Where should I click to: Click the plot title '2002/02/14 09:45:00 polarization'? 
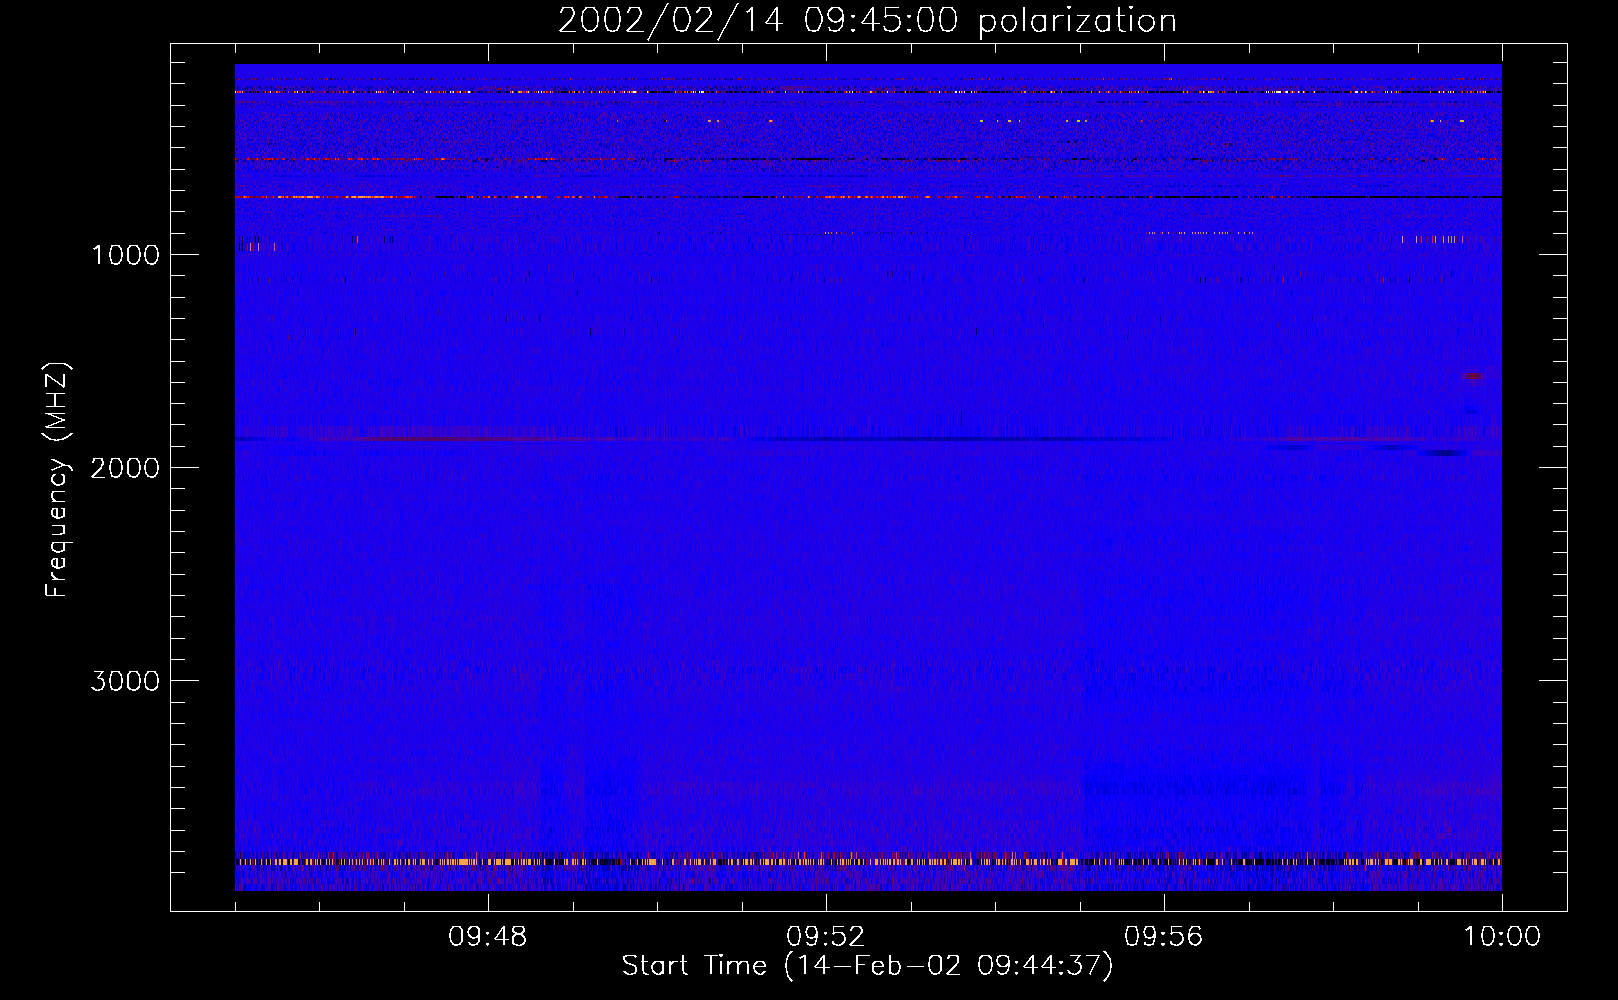[x=867, y=21]
